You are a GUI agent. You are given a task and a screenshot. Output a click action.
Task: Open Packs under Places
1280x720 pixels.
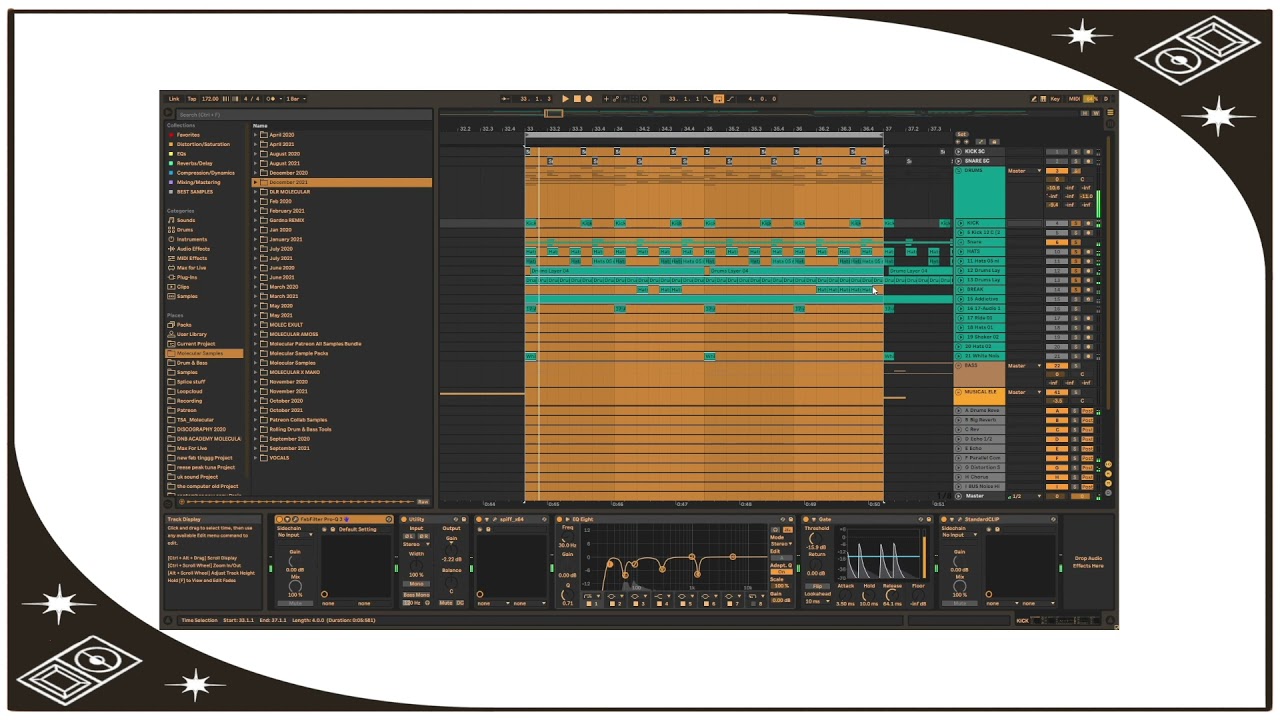184,325
